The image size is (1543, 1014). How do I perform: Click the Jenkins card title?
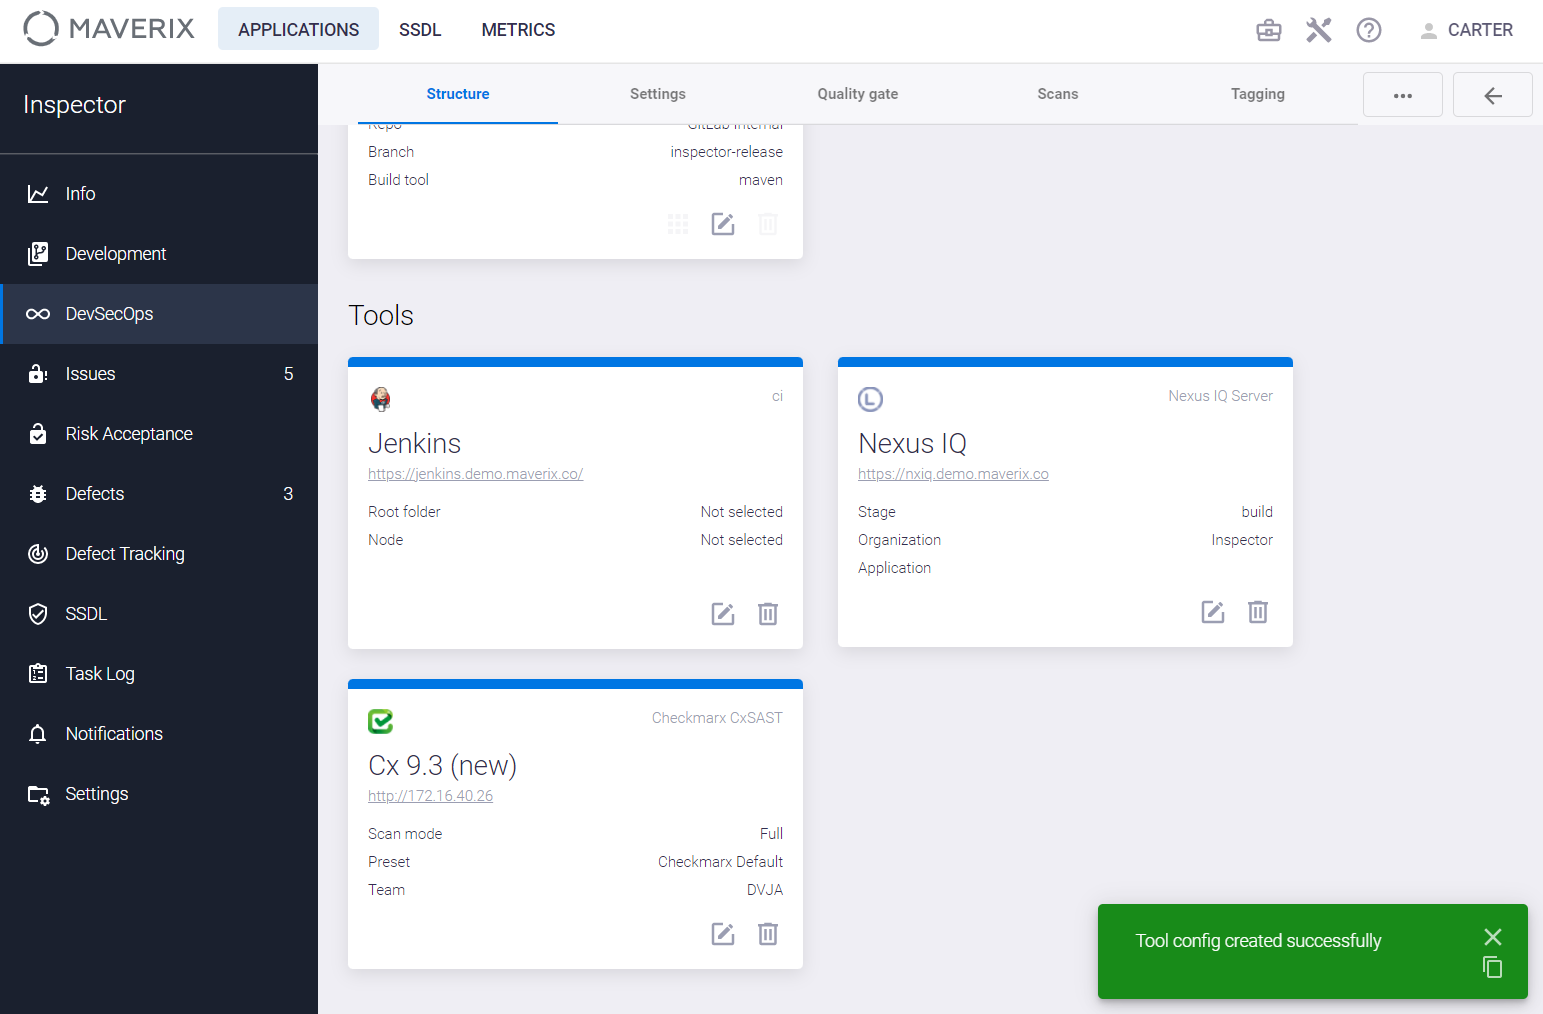coord(415,443)
